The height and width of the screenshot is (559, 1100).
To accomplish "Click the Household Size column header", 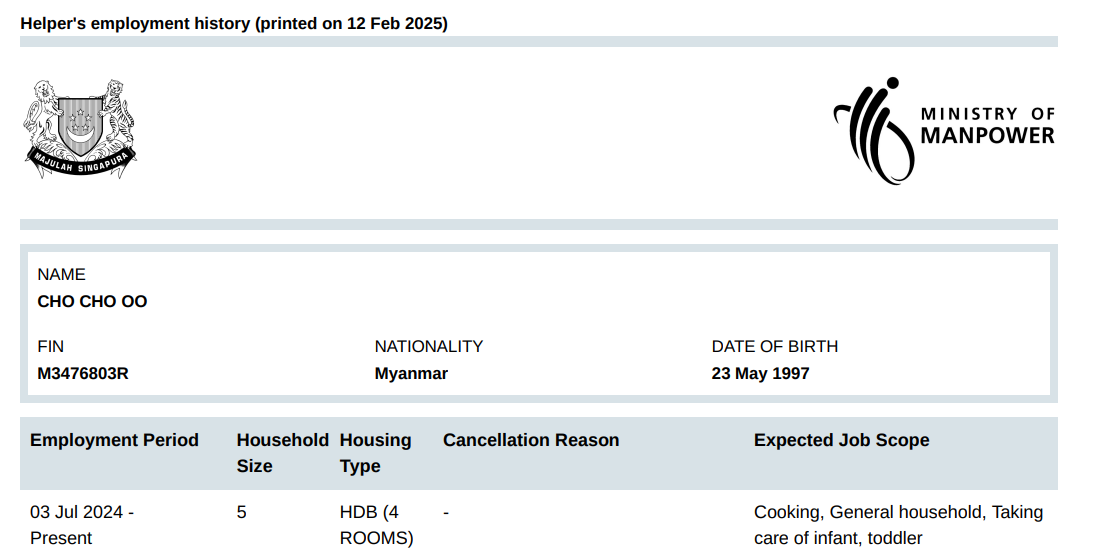I will (283, 453).
